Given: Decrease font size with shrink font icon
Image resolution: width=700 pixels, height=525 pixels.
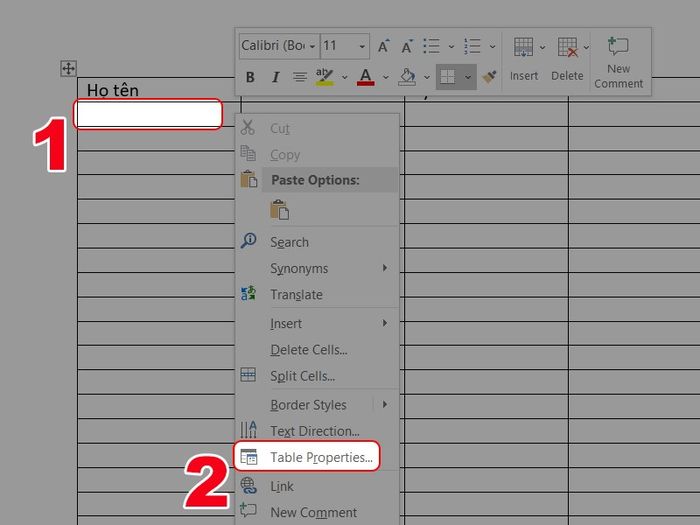Looking at the screenshot, I should pos(407,46).
